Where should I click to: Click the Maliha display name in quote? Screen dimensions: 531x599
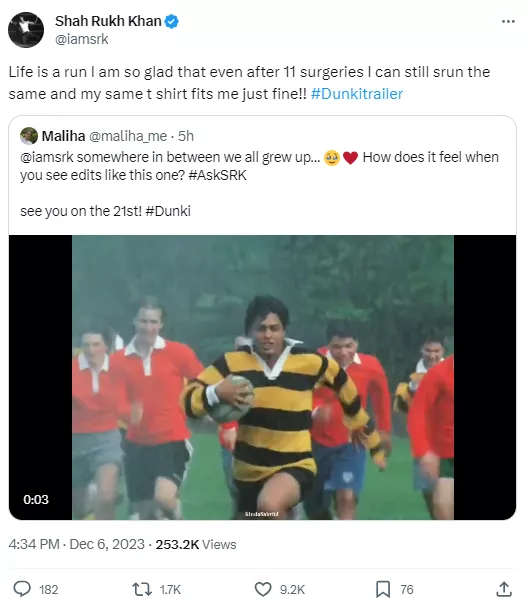point(63,136)
